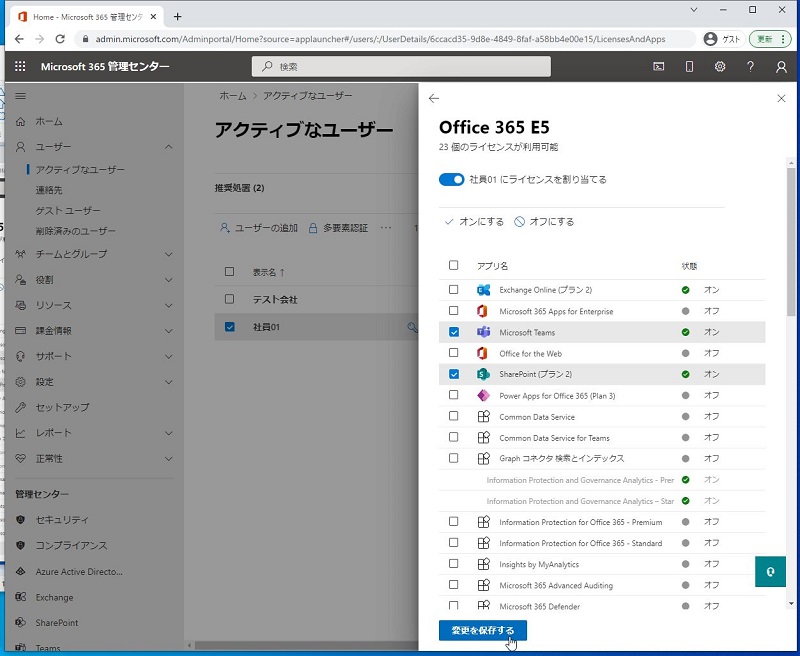Click the Azure Active Directory icon

click(20, 571)
